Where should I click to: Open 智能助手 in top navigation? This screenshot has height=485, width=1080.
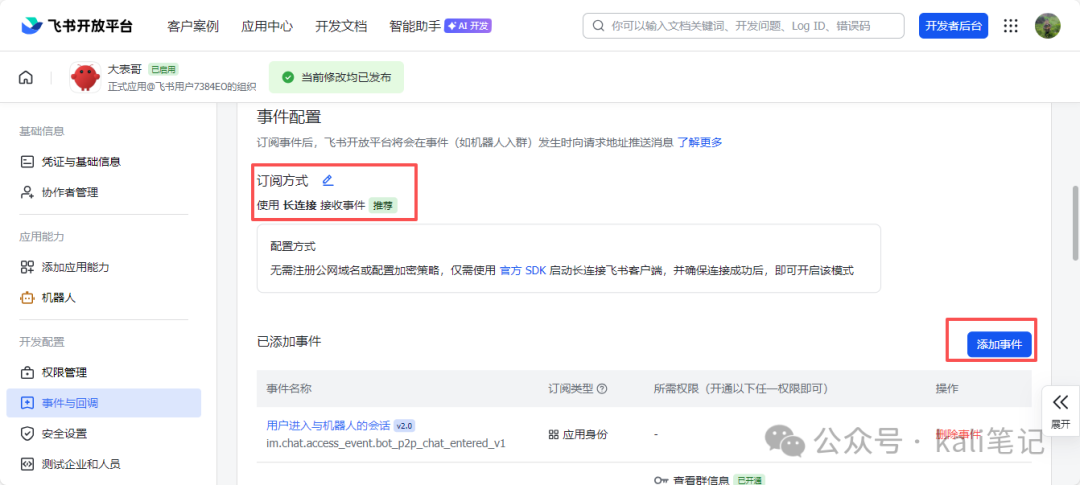point(415,26)
